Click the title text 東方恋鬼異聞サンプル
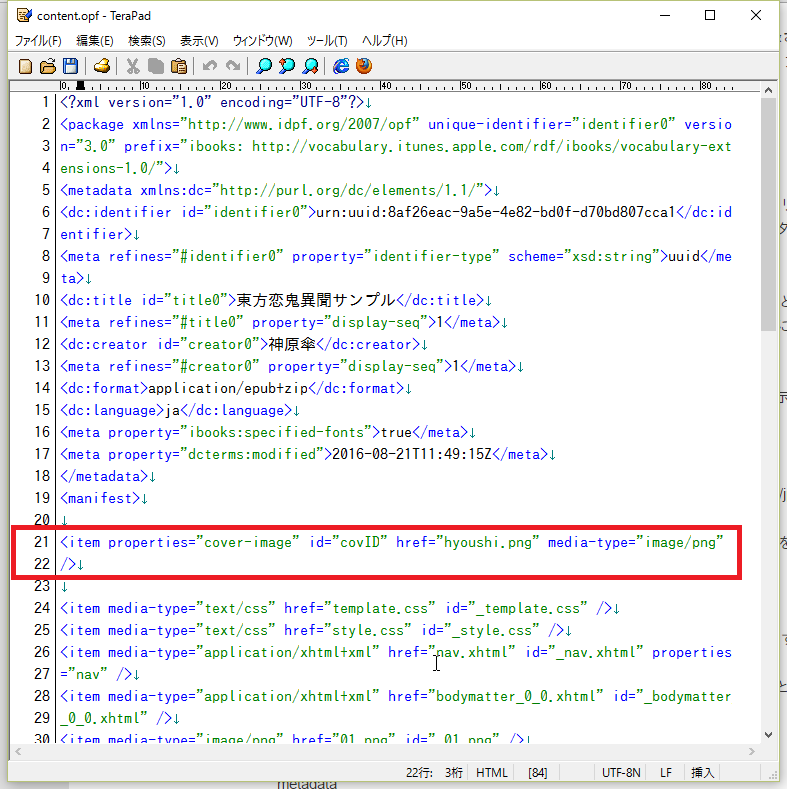The width and height of the screenshot is (787, 789). pos(316,300)
